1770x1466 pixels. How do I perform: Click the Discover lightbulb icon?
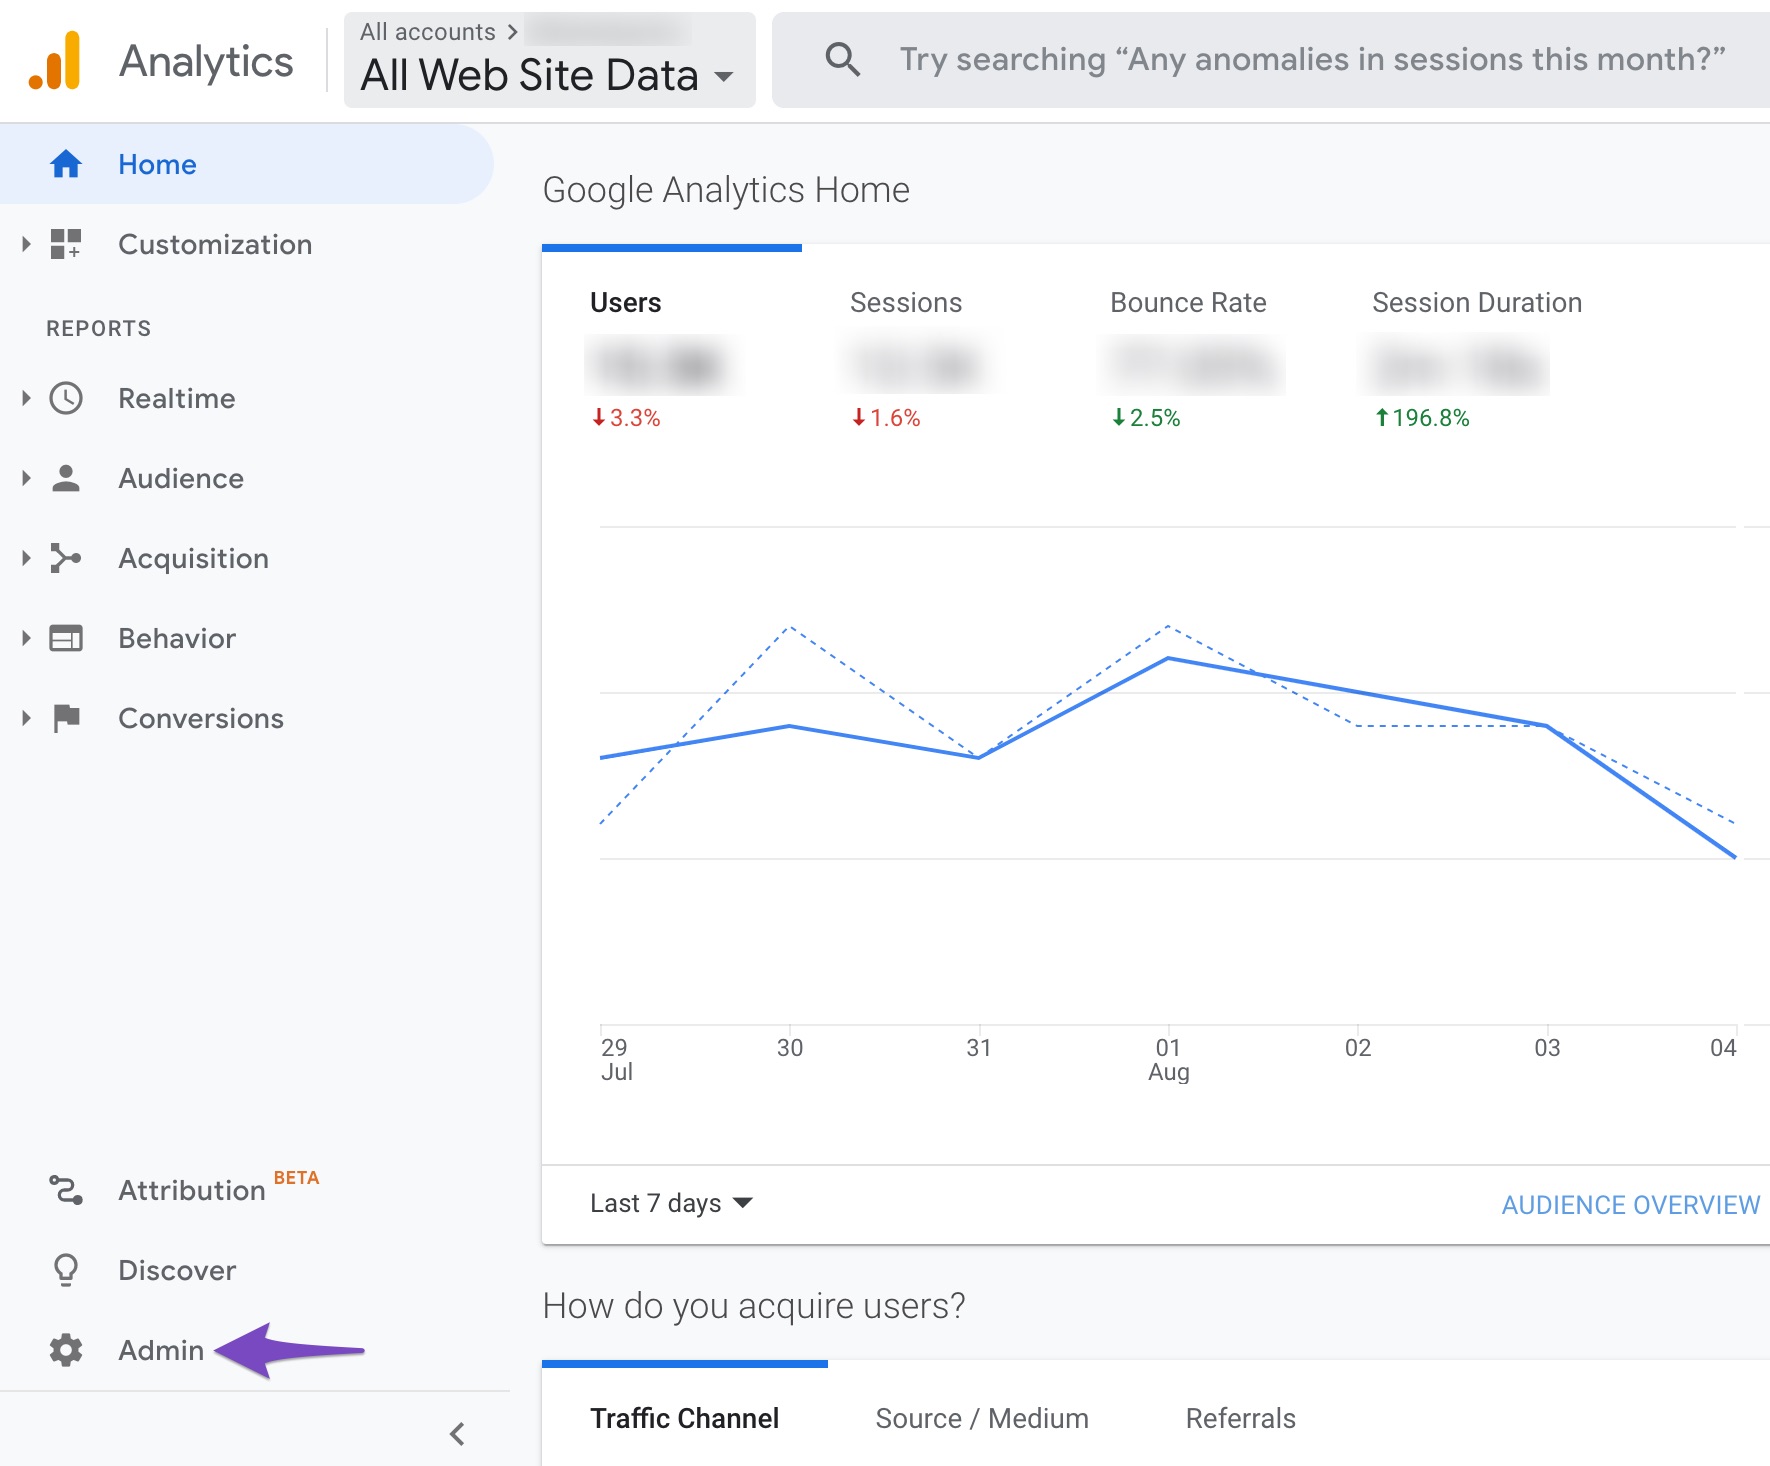66,1270
